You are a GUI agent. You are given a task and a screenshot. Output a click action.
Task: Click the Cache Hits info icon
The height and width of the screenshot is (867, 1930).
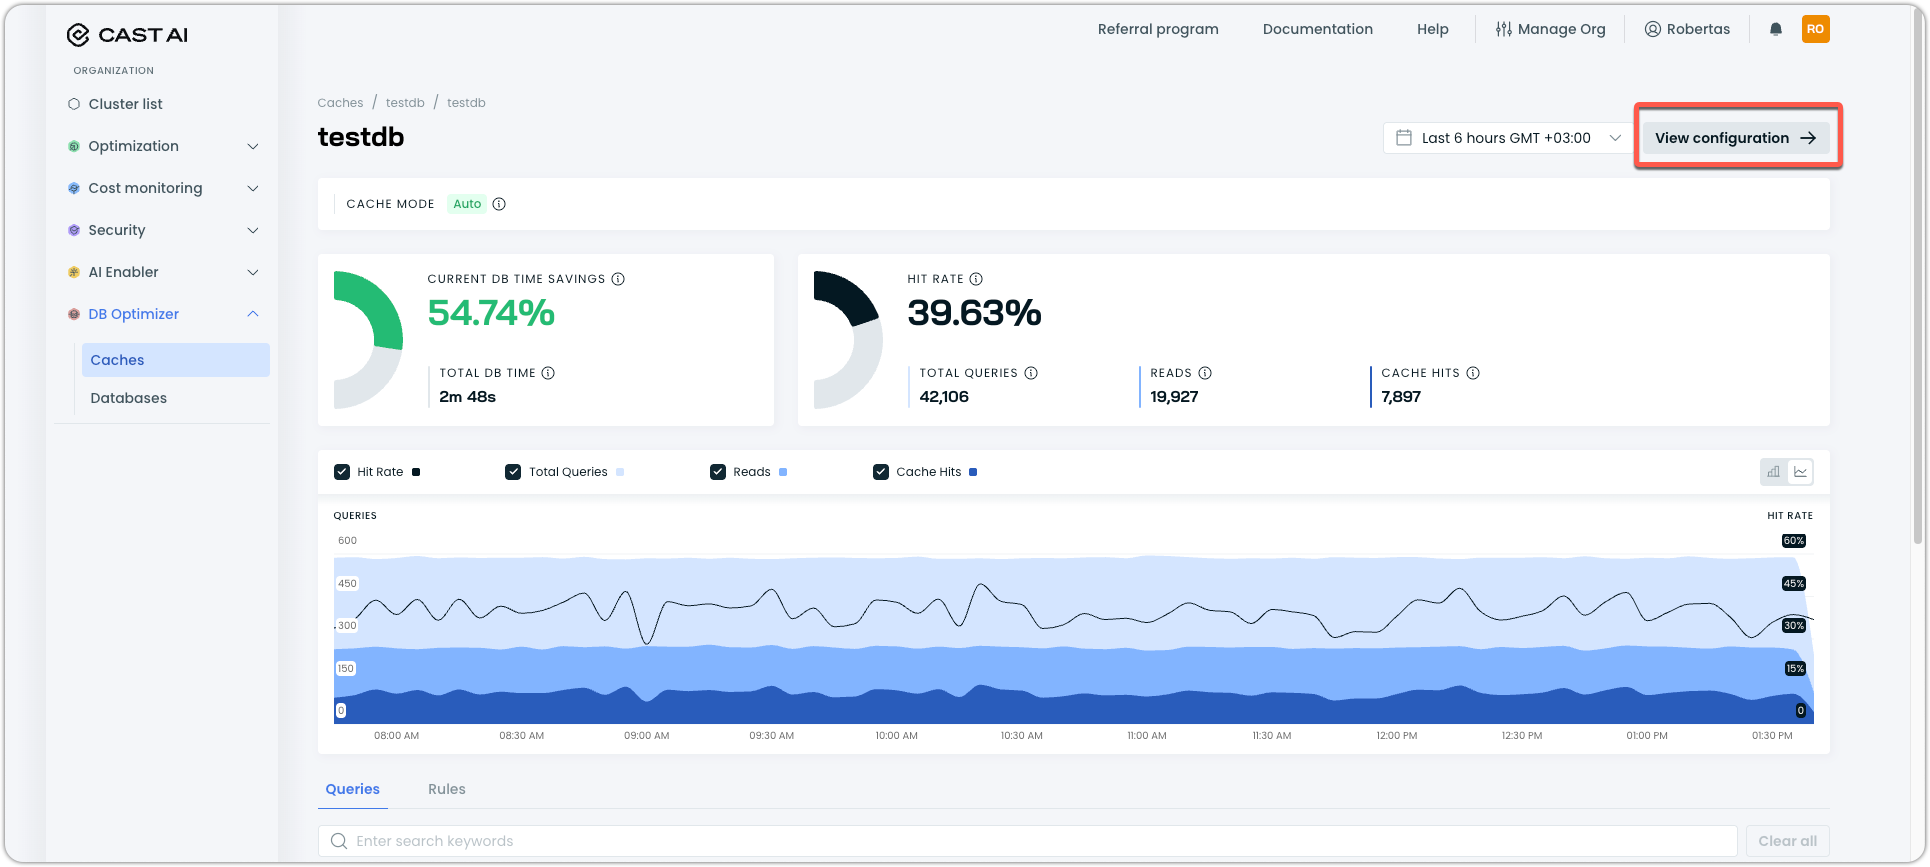1473,373
